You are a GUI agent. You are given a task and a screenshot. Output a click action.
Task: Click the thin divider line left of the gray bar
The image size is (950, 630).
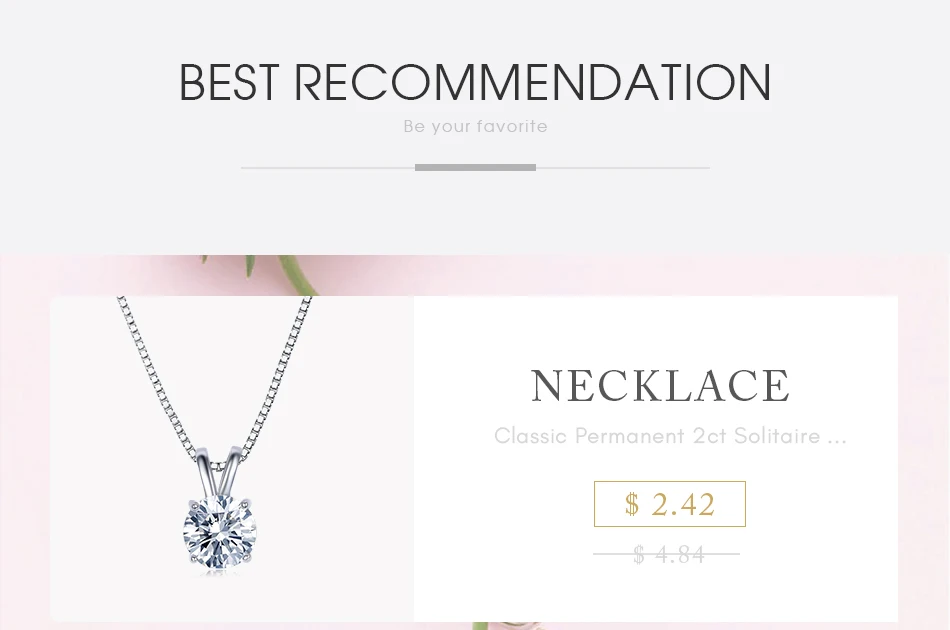coord(328,167)
